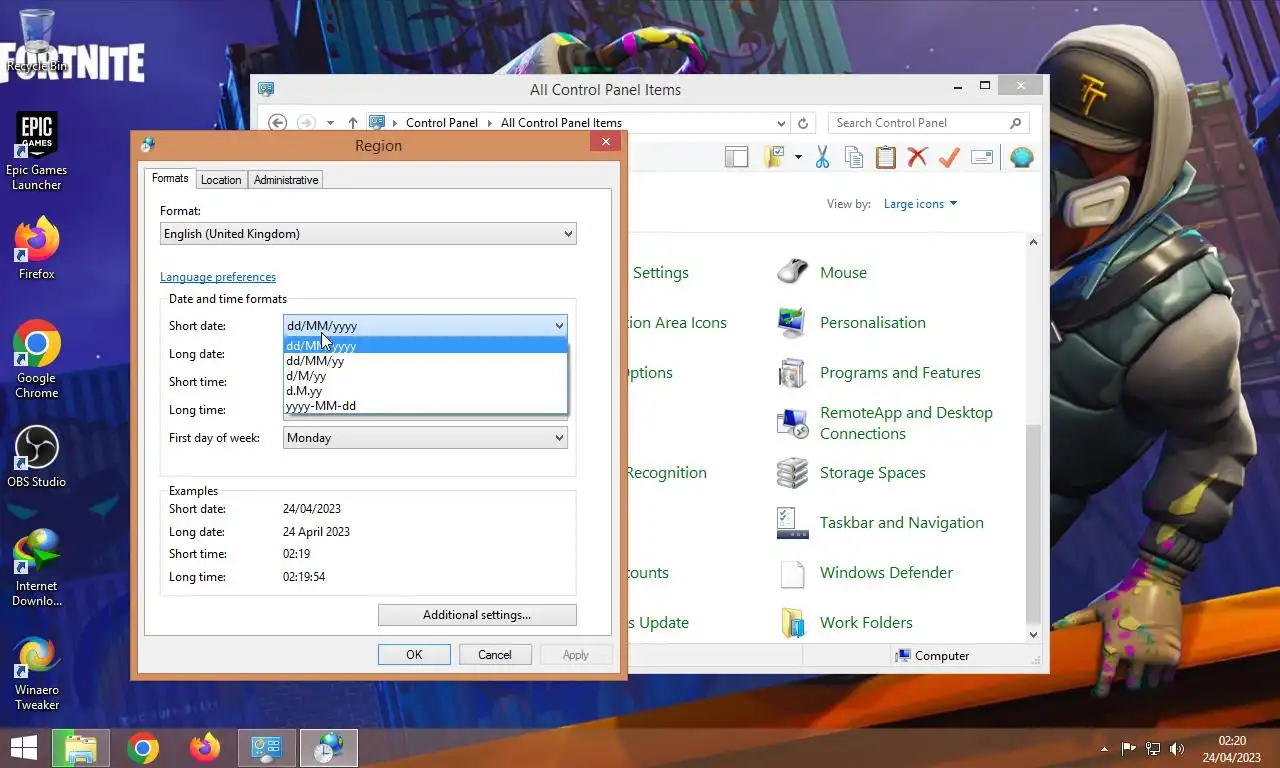Open the recent locations arrow beside Forward
Image resolution: width=1280 pixels, height=768 pixels.
(330, 123)
